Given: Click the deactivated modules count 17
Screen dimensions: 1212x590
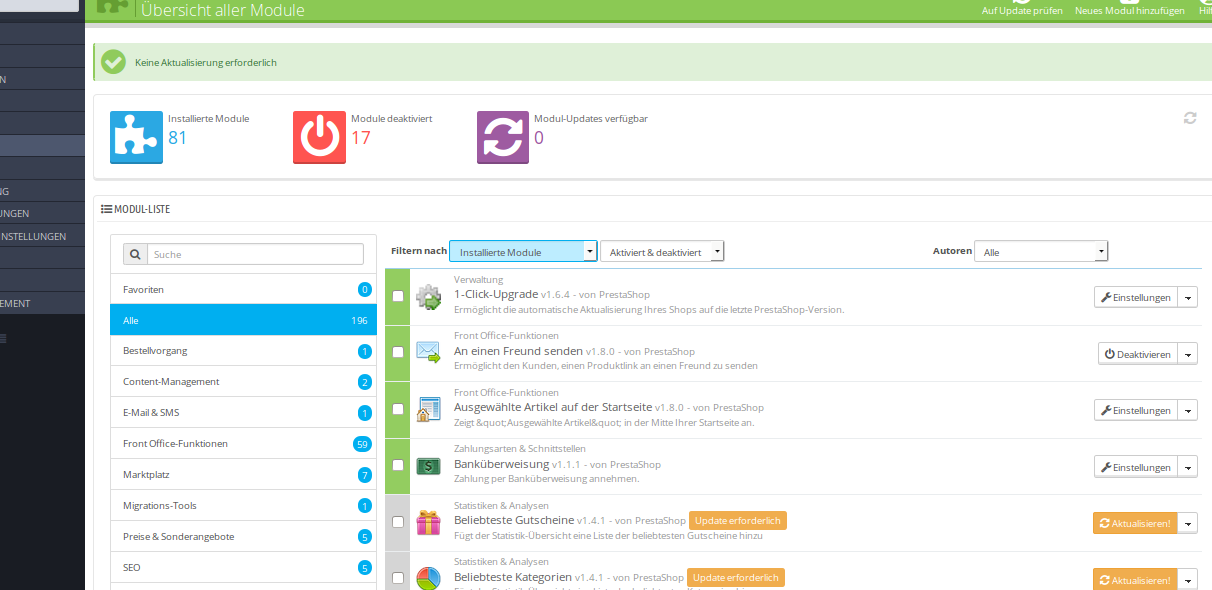Looking at the screenshot, I should tap(361, 137).
